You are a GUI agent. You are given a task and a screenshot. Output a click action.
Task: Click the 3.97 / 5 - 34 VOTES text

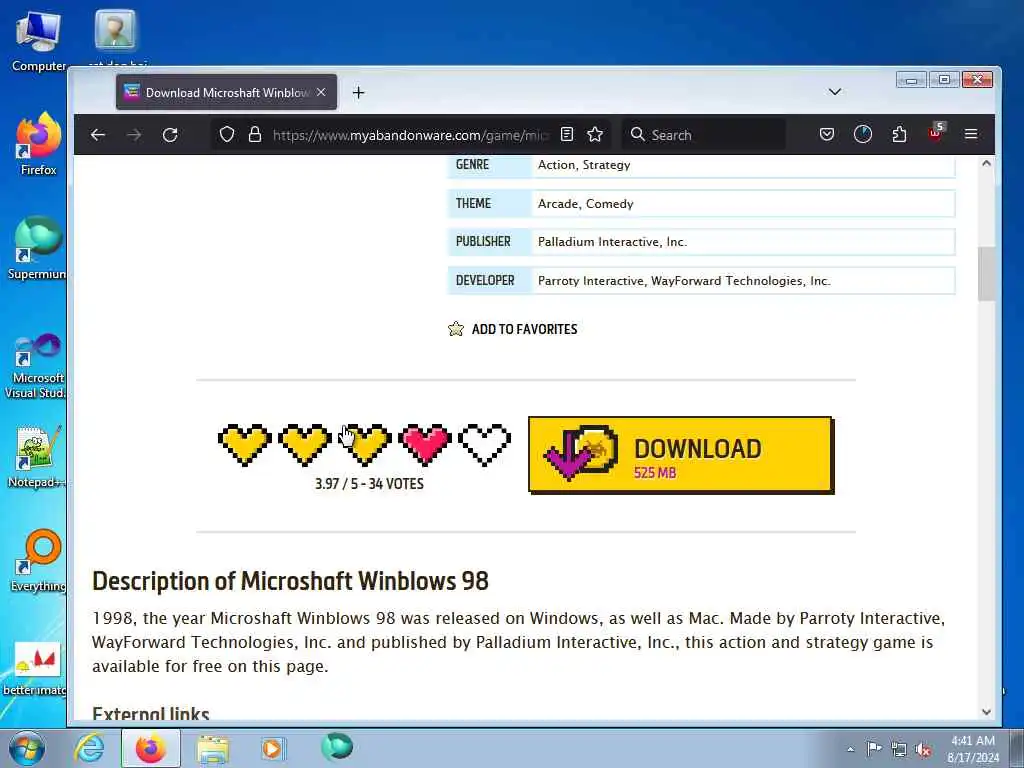369,484
